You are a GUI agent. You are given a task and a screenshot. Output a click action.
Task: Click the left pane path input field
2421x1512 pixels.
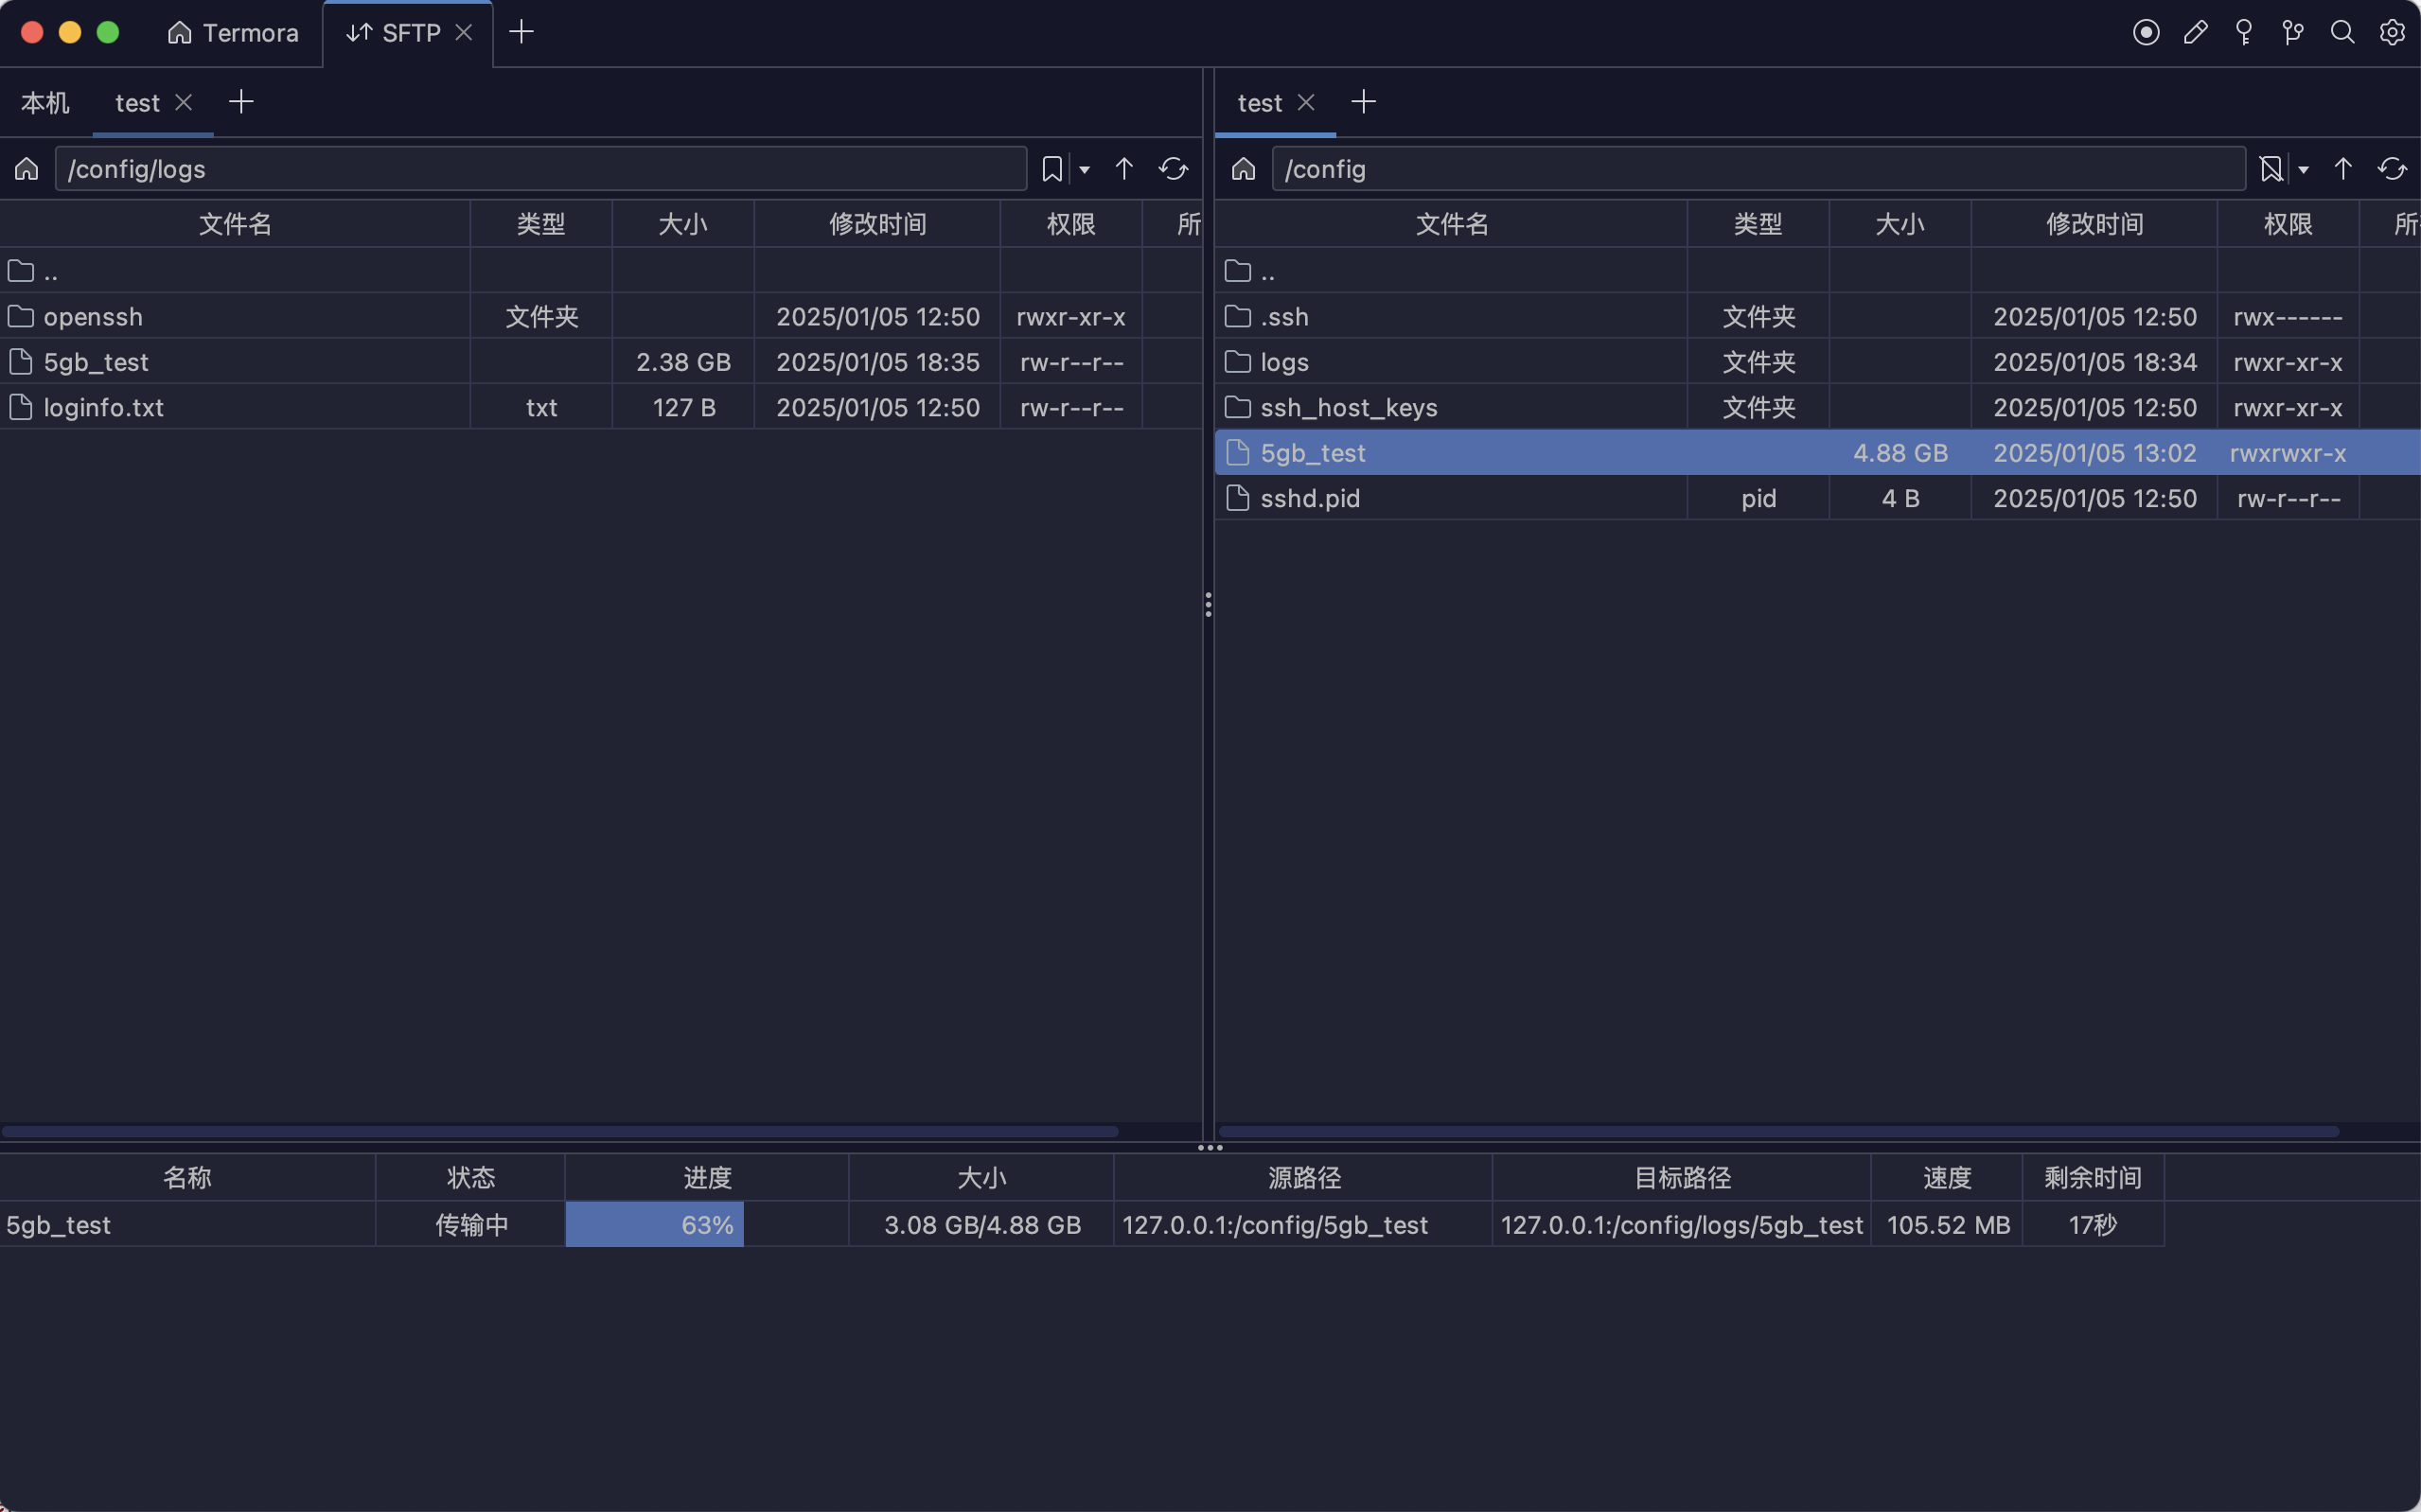click(540, 169)
